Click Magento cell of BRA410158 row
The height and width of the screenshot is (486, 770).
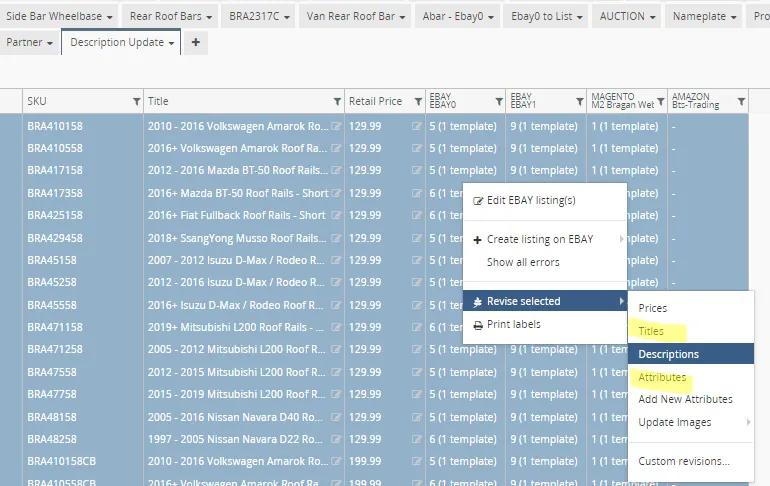point(625,126)
